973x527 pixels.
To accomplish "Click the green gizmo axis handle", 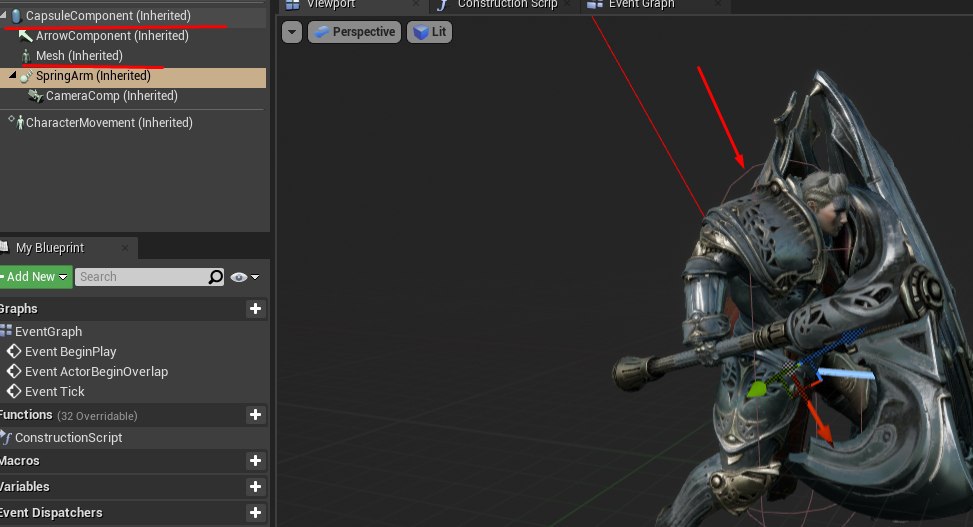I will (x=756, y=390).
